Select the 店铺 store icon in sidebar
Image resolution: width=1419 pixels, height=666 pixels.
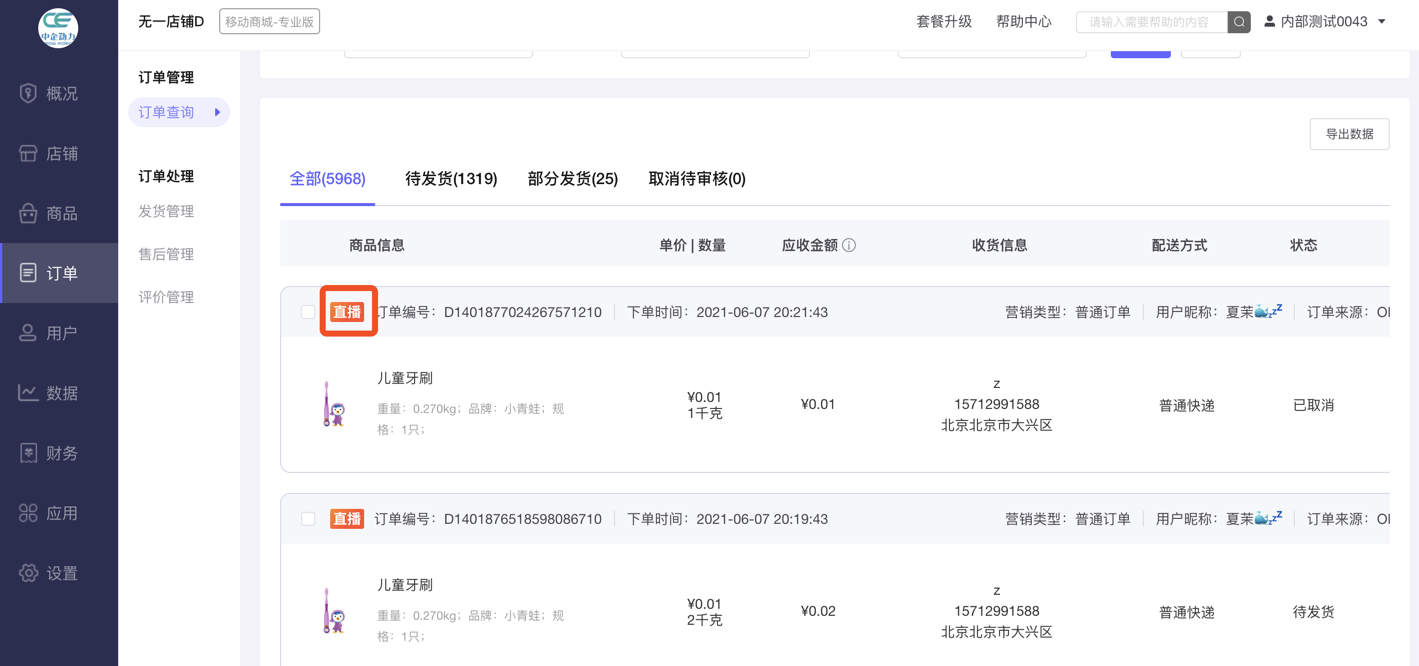pos(28,153)
